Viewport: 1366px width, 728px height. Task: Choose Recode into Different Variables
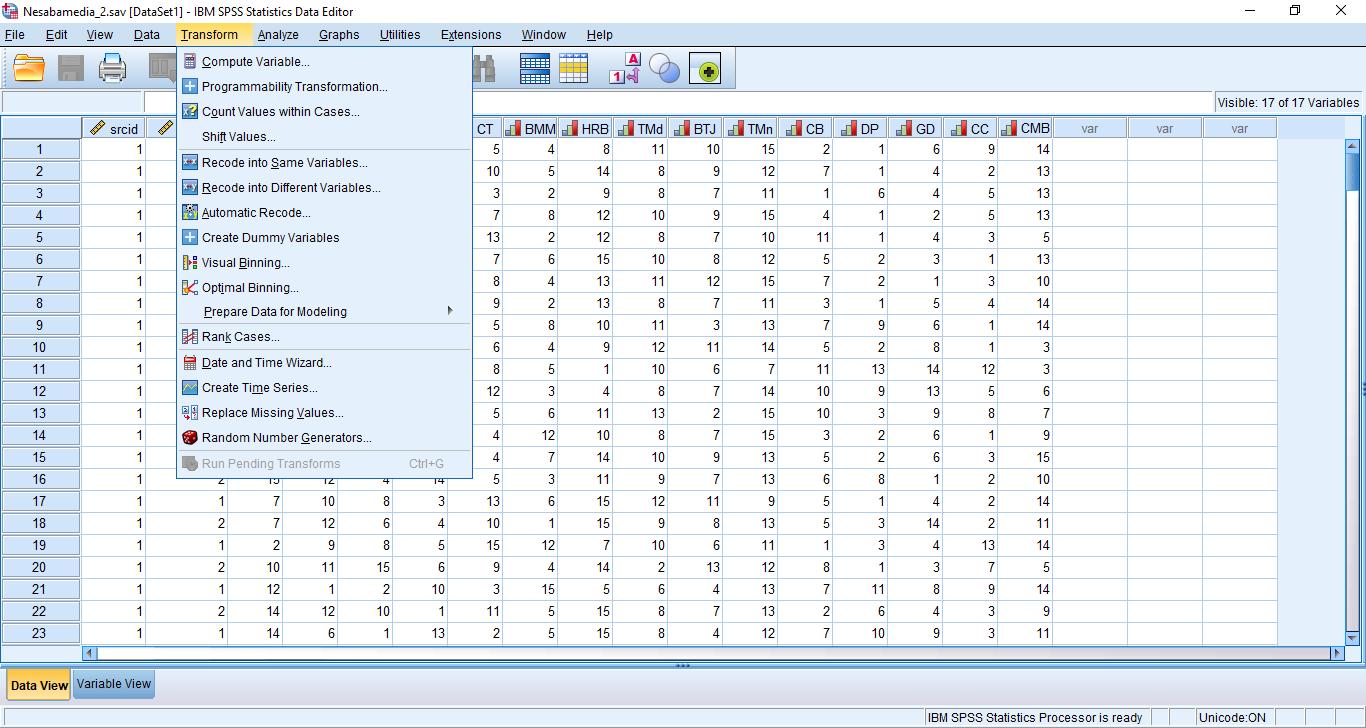290,188
